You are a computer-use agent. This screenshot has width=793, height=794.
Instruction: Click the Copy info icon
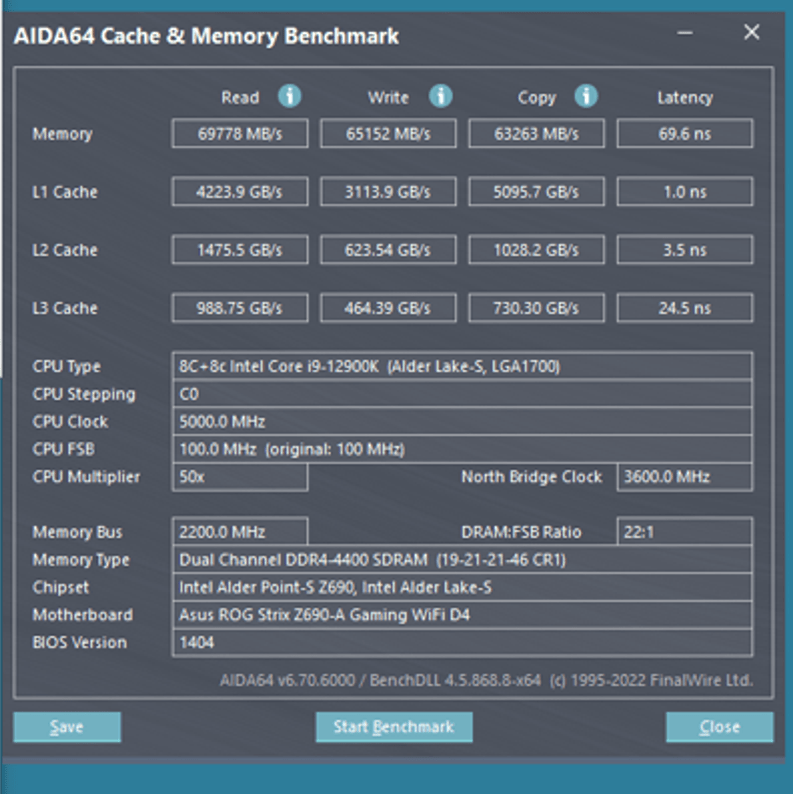click(x=586, y=96)
